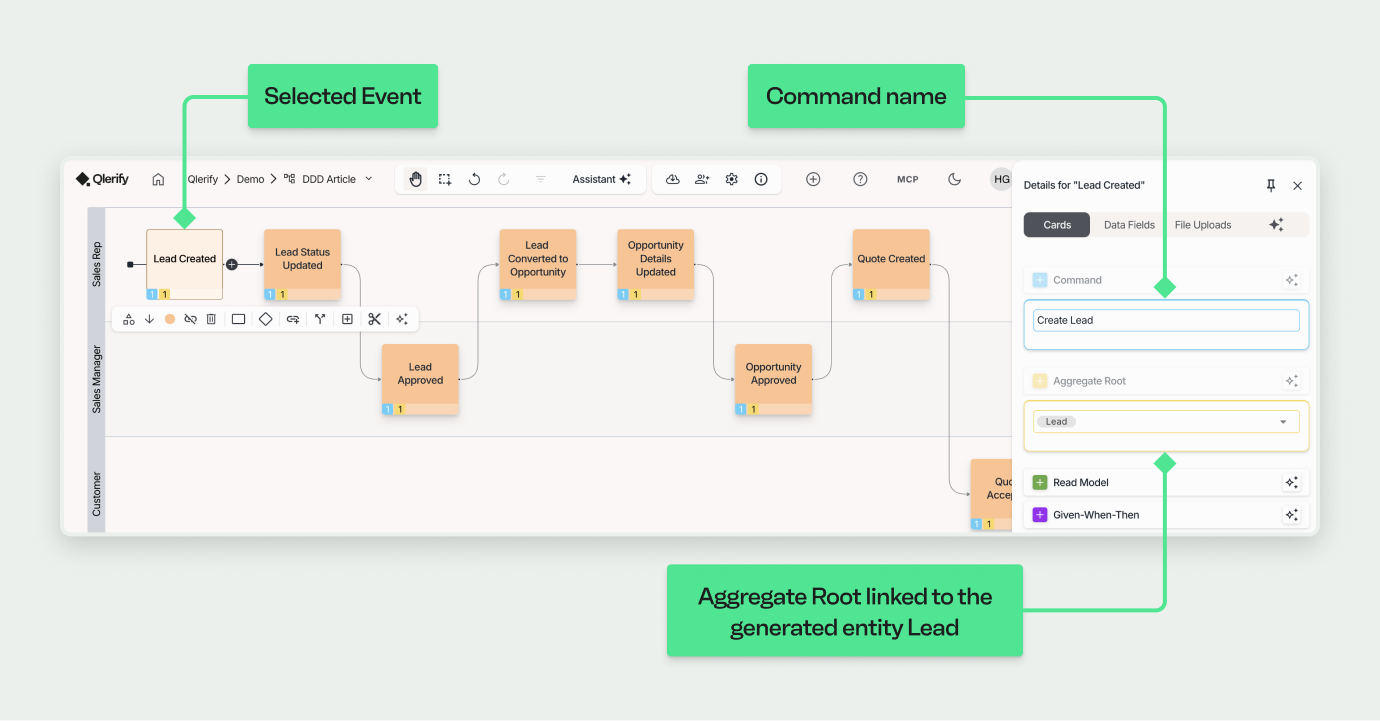The height and width of the screenshot is (721, 1380).
Task: Cut the selected event with scissors
Action: (374, 319)
